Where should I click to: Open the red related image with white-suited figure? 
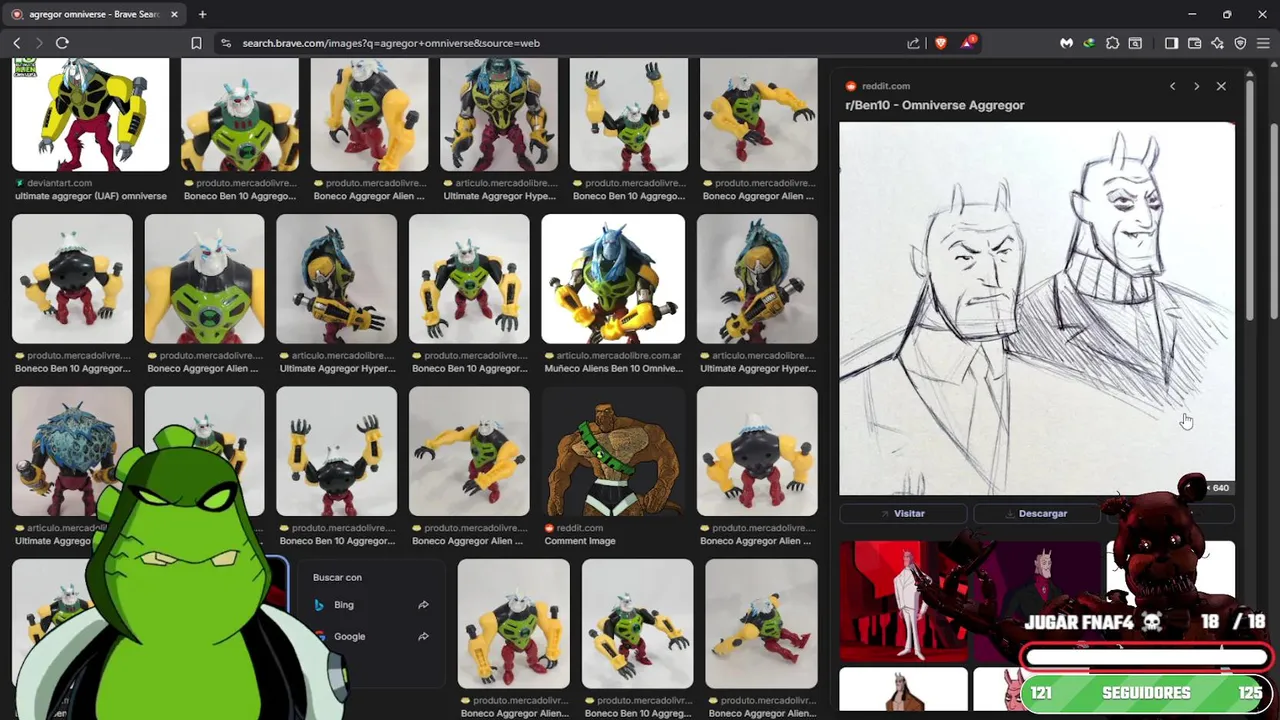(903, 601)
